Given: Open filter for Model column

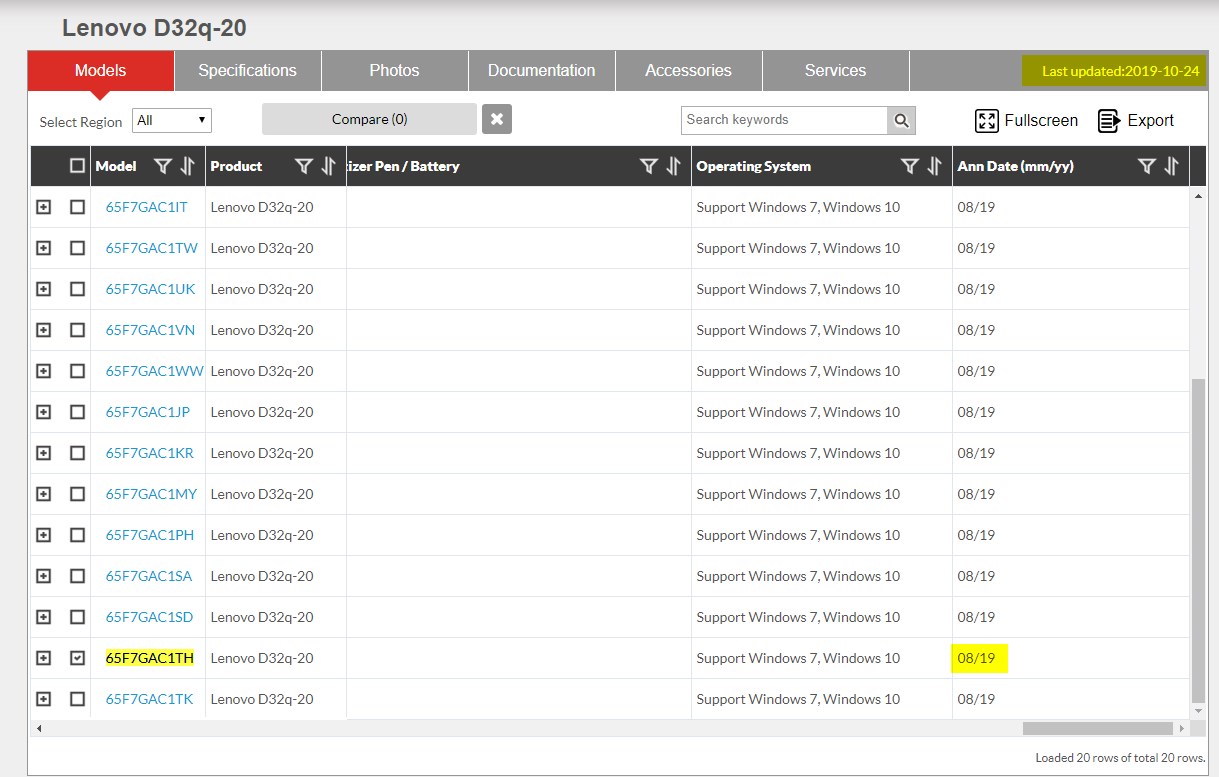Looking at the screenshot, I should click(x=163, y=167).
